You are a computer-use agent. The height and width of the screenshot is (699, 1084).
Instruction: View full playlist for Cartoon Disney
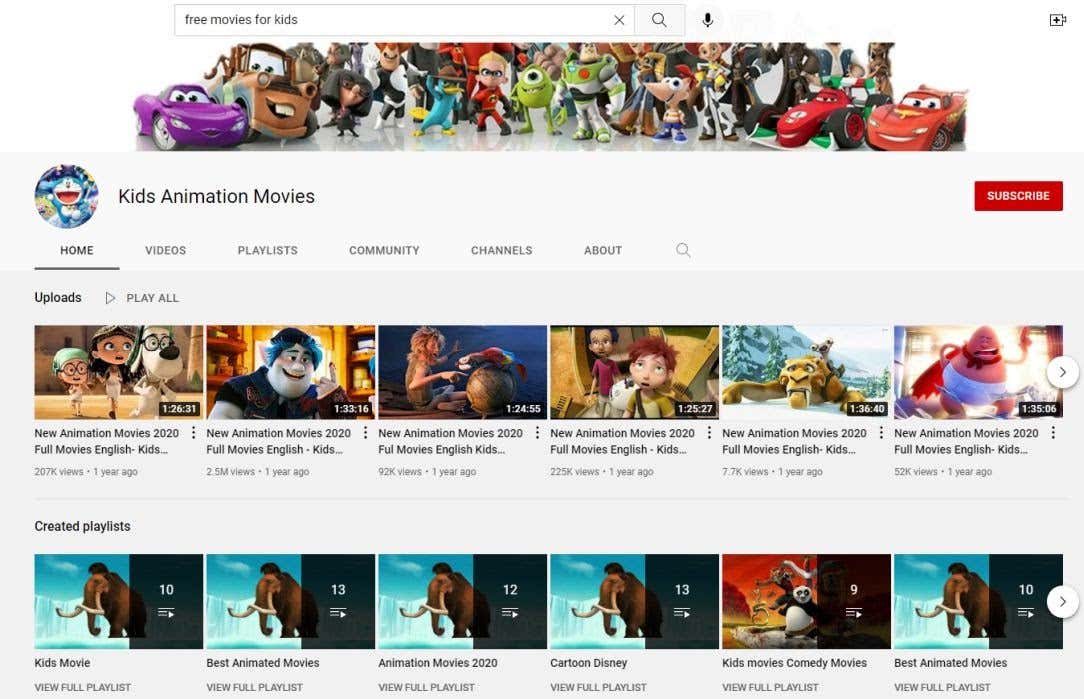click(598, 687)
